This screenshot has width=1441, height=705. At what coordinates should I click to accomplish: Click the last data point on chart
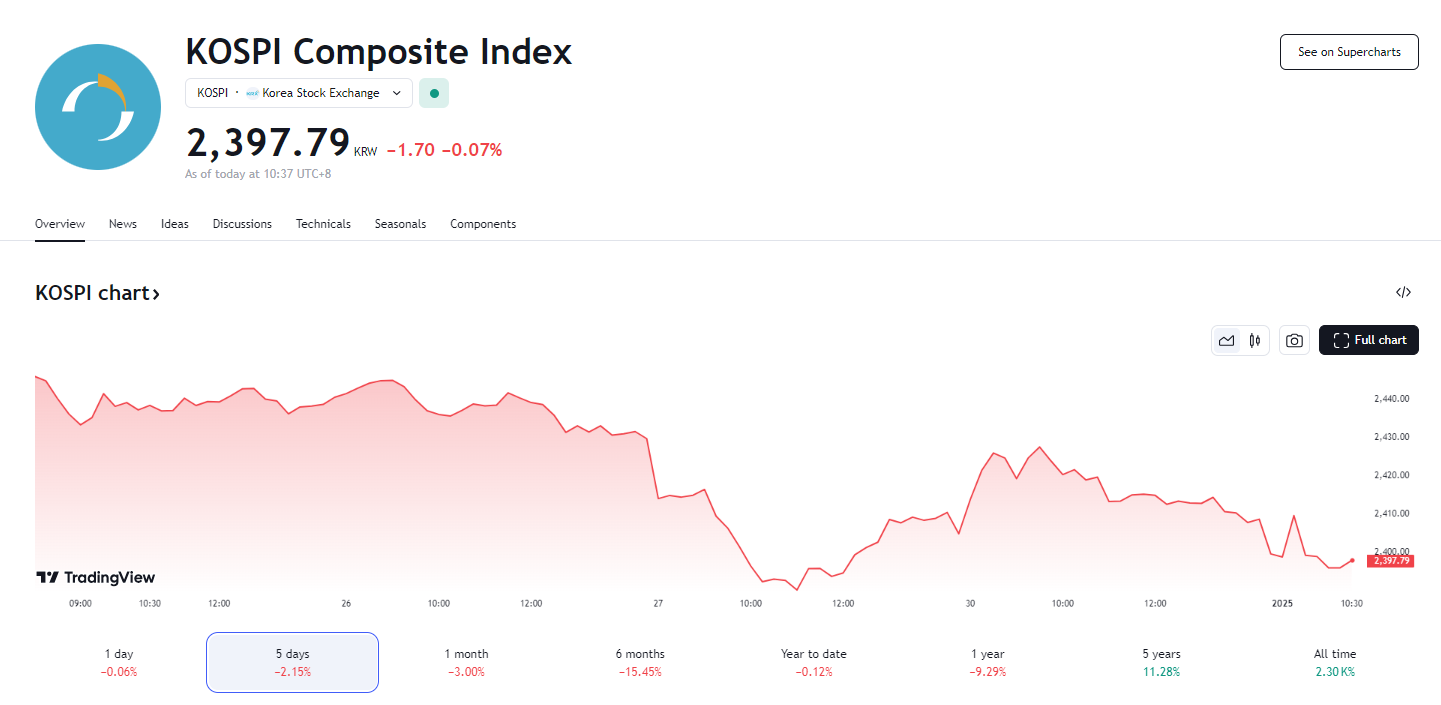(1353, 561)
